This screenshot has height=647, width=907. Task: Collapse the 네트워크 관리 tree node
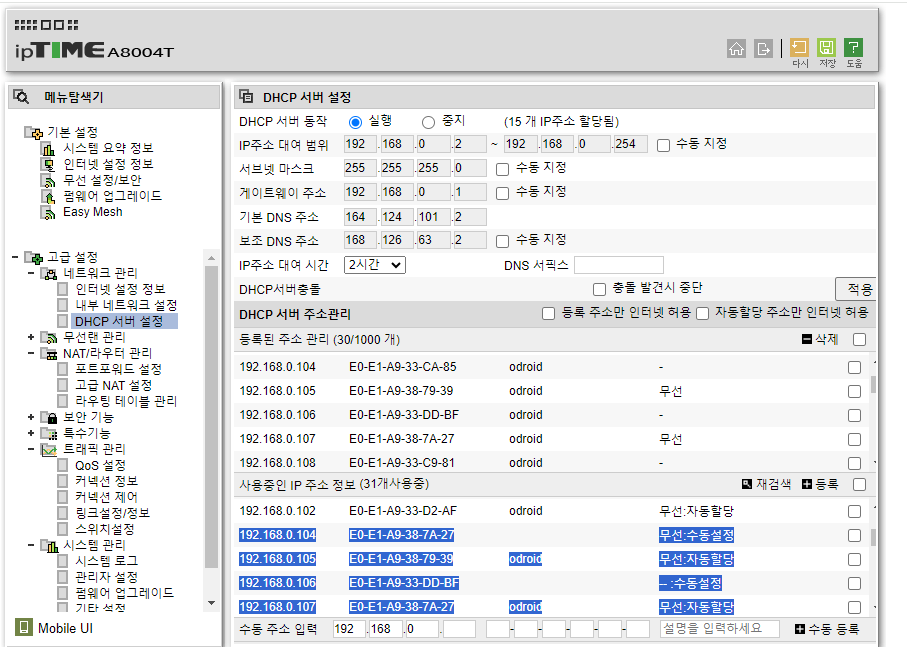(31, 273)
